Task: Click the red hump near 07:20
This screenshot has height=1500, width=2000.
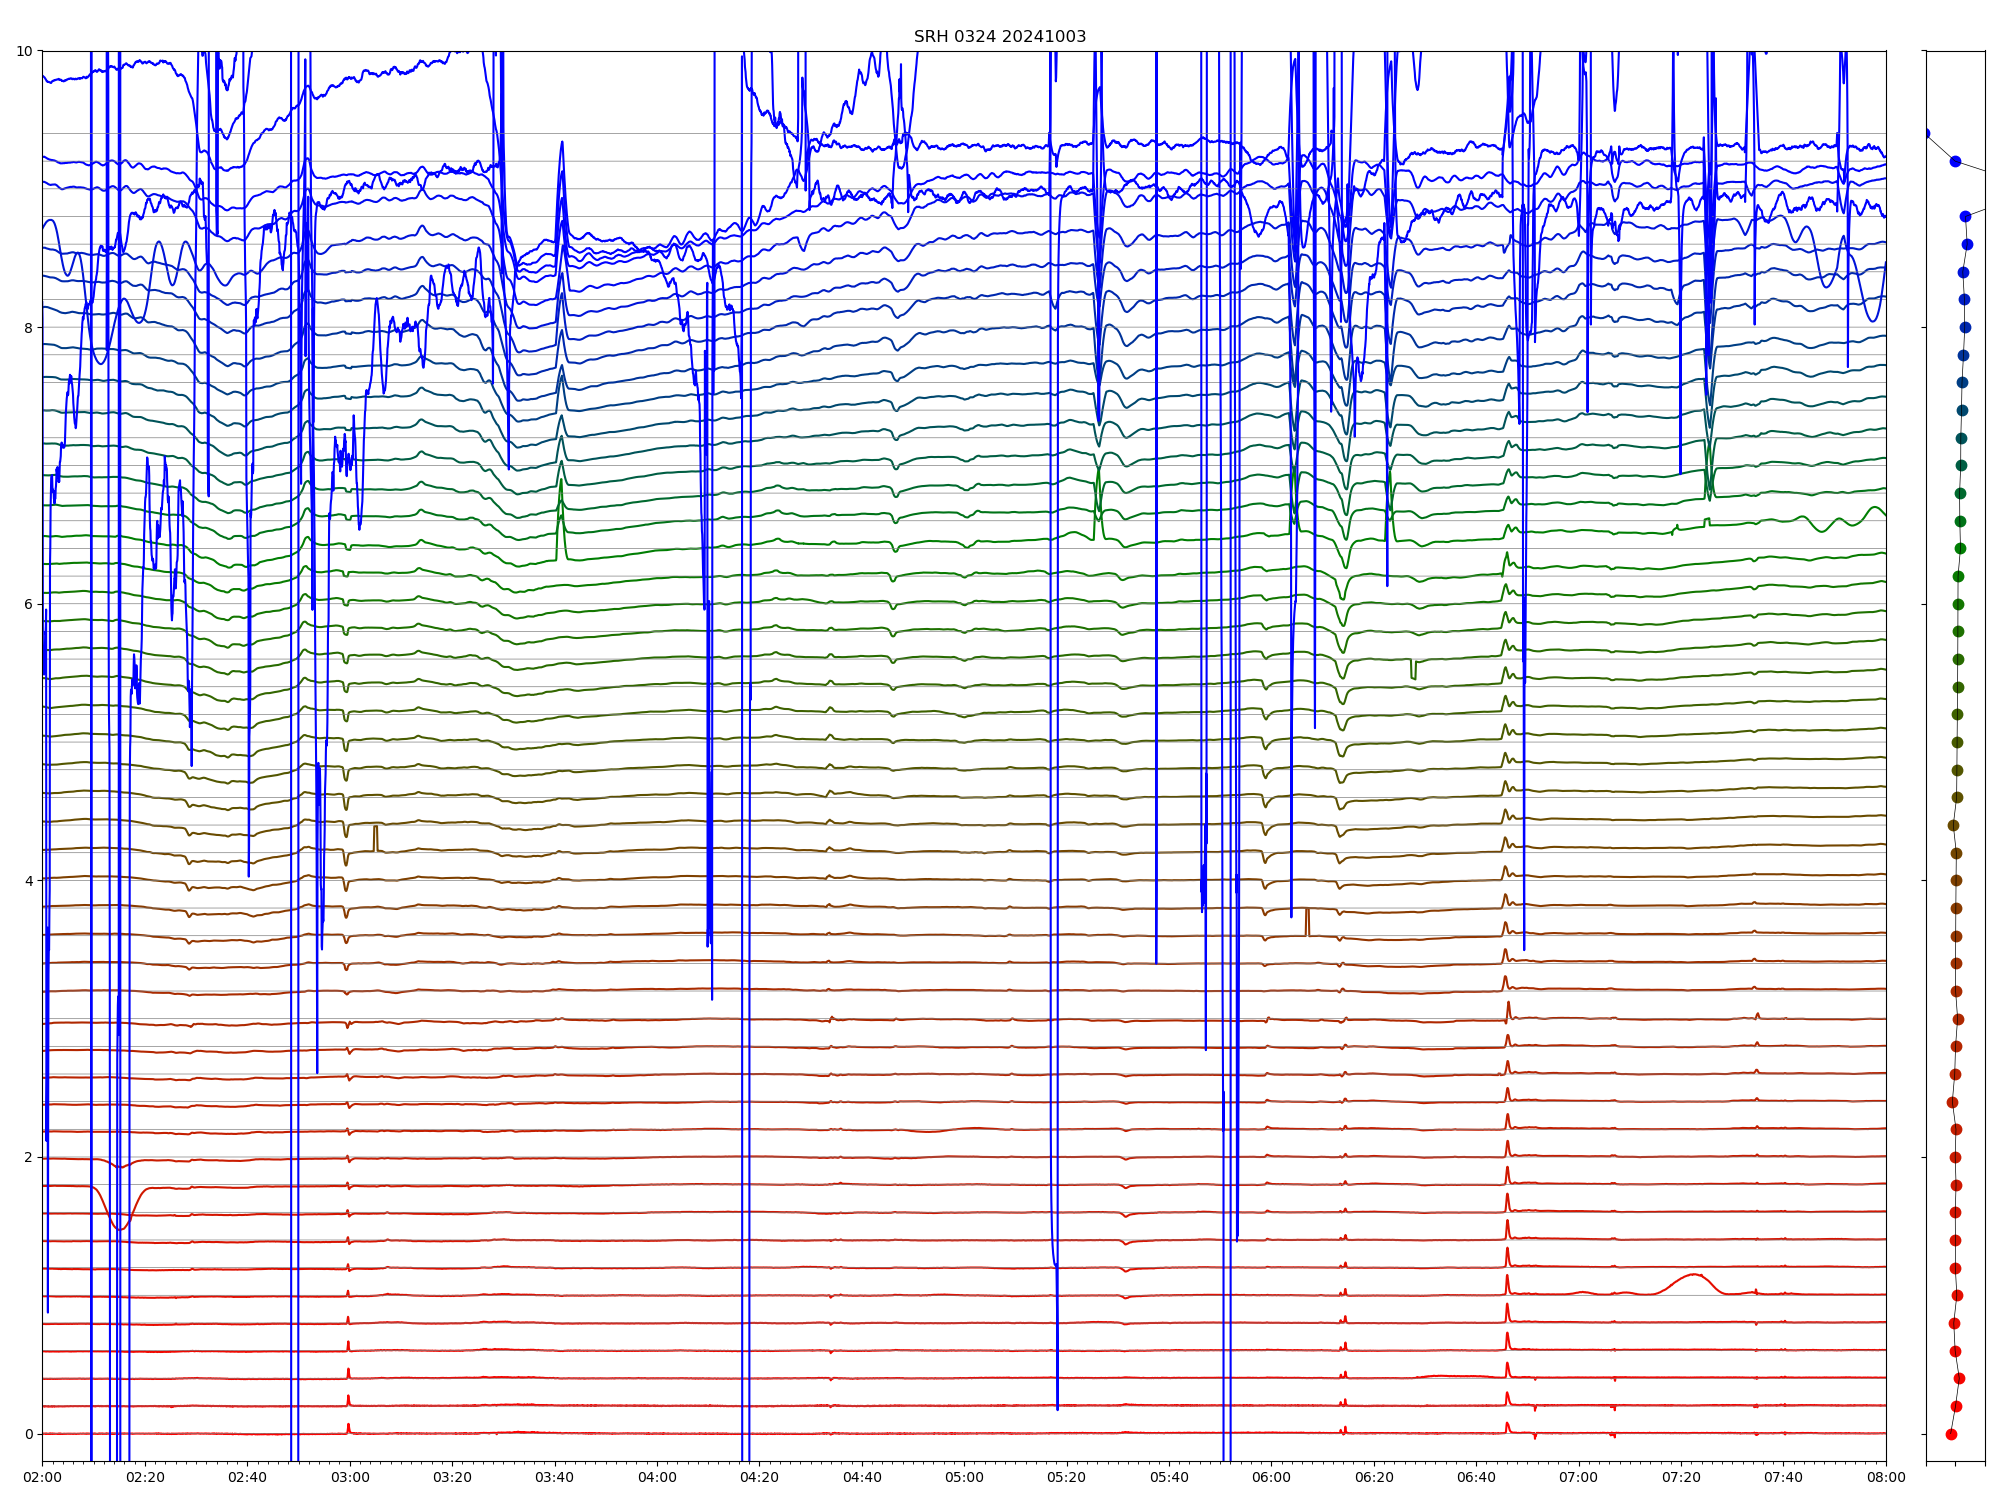Action: [x=1692, y=1276]
